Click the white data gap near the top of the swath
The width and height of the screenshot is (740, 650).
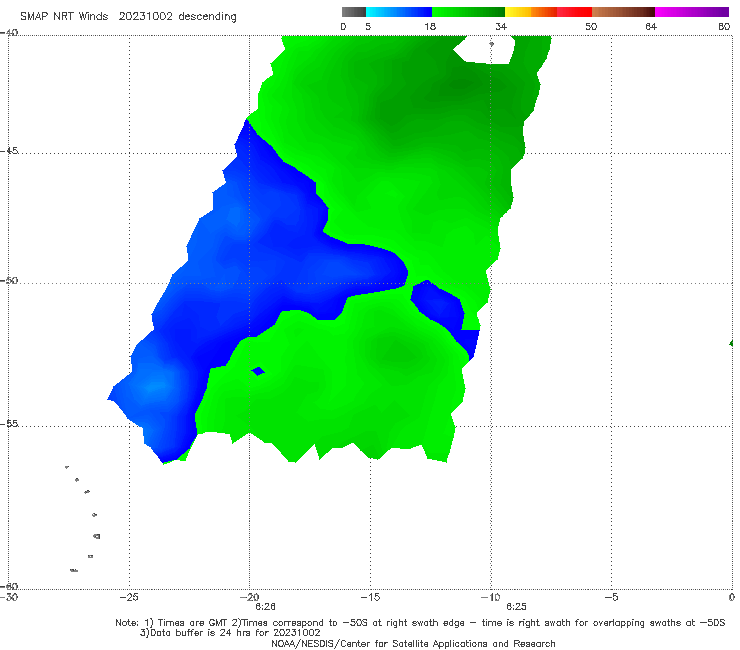tap(485, 50)
